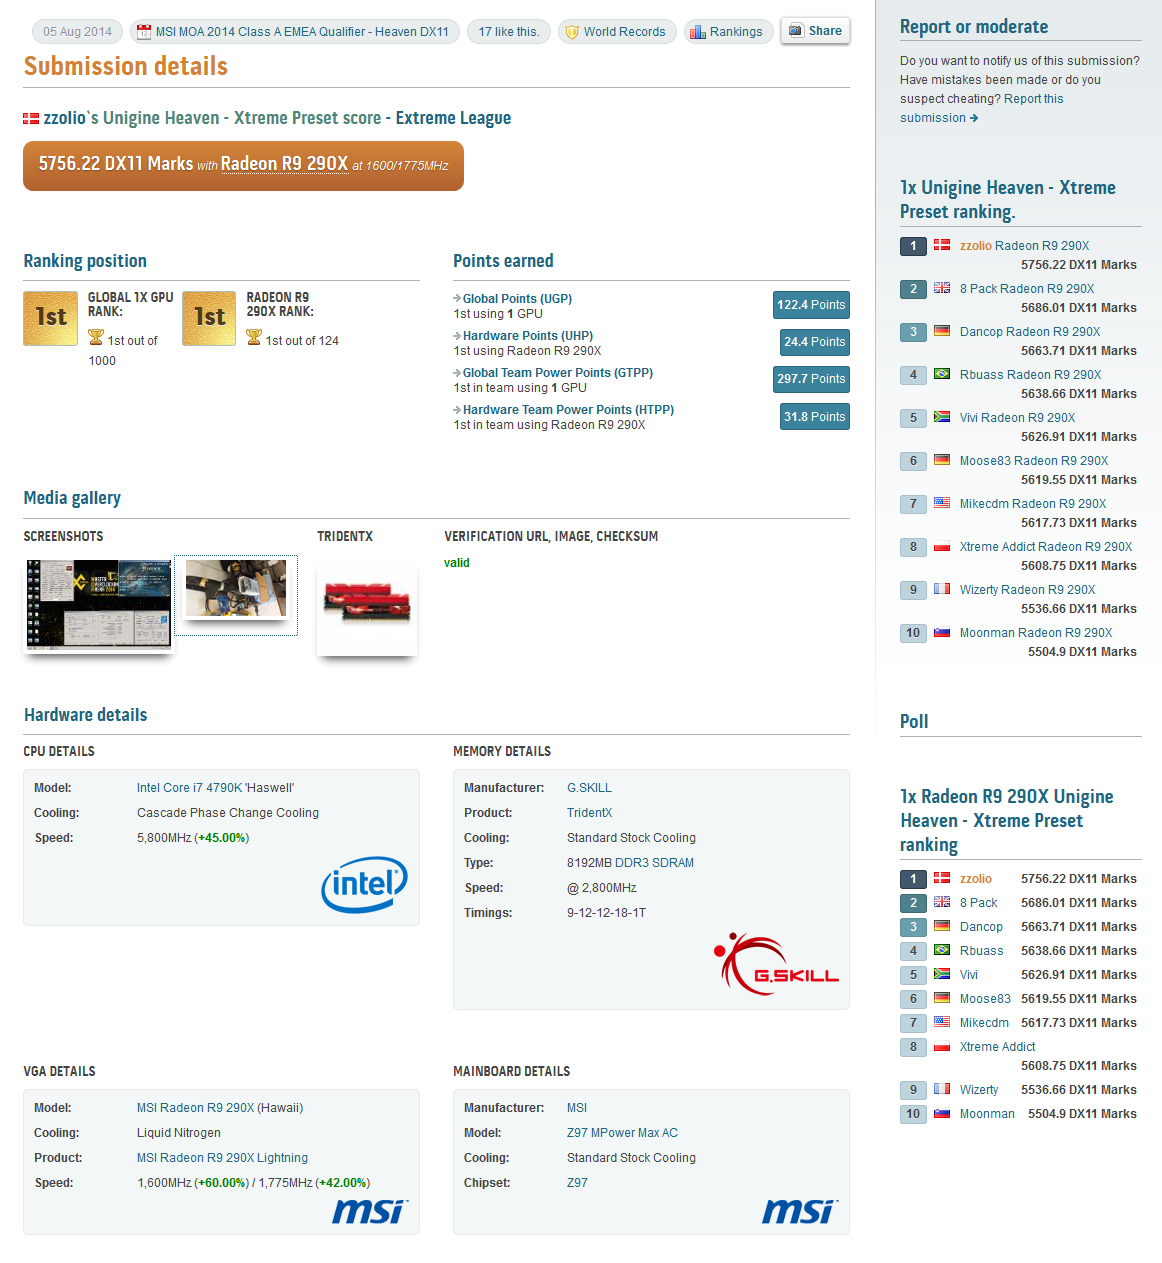Click Germany flag beside Moose83 in lower ranking
1162x1263 pixels.
coord(942,998)
